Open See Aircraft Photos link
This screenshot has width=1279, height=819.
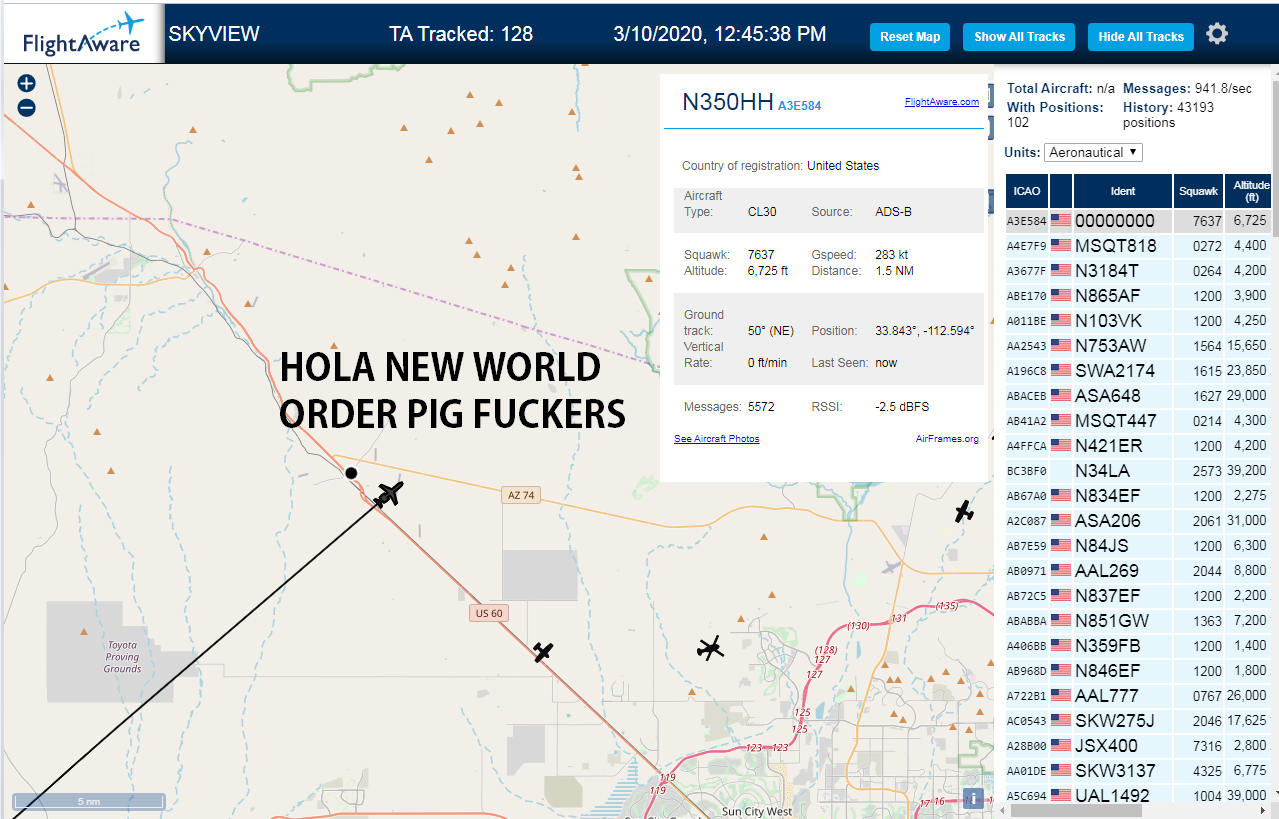point(716,439)
